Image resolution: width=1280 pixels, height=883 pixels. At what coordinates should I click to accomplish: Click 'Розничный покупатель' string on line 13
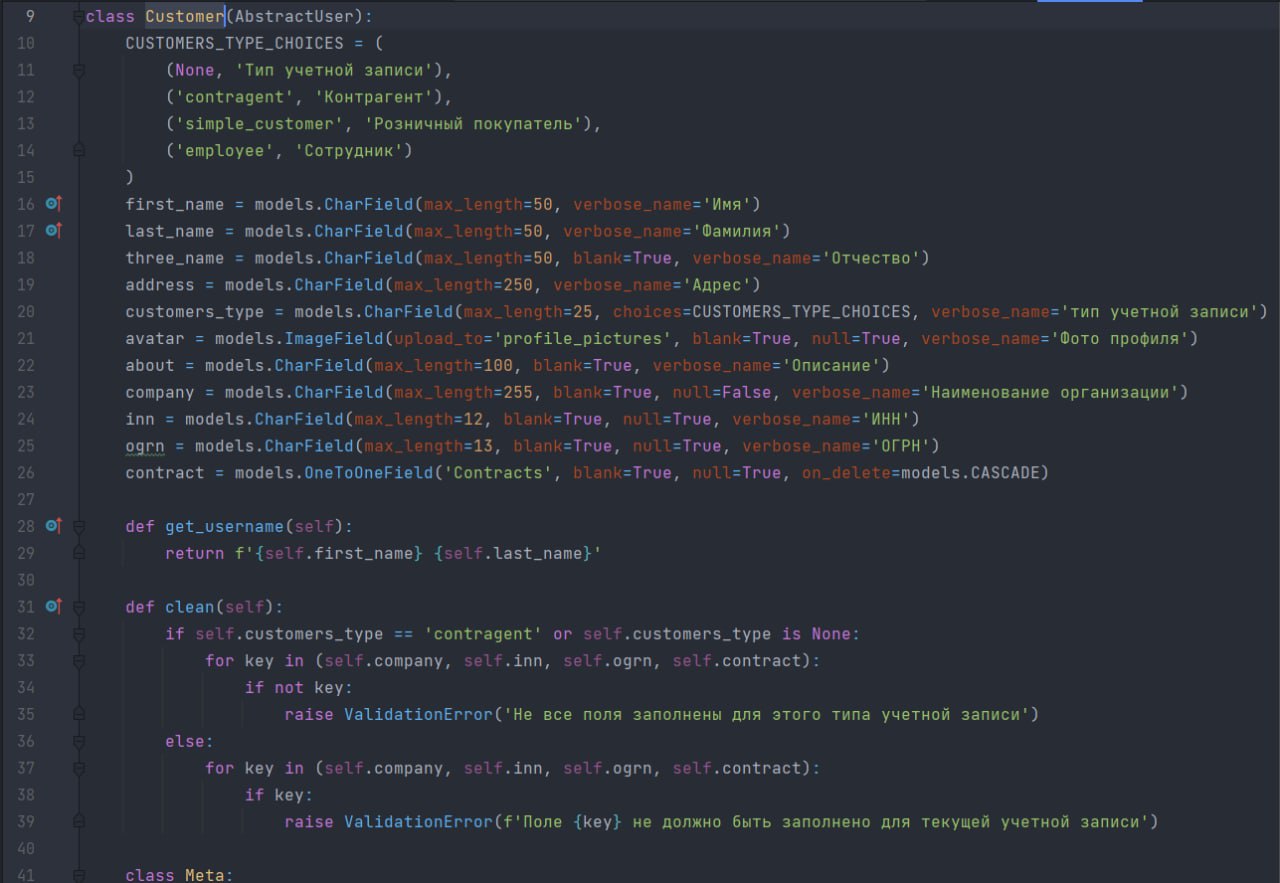474,124
